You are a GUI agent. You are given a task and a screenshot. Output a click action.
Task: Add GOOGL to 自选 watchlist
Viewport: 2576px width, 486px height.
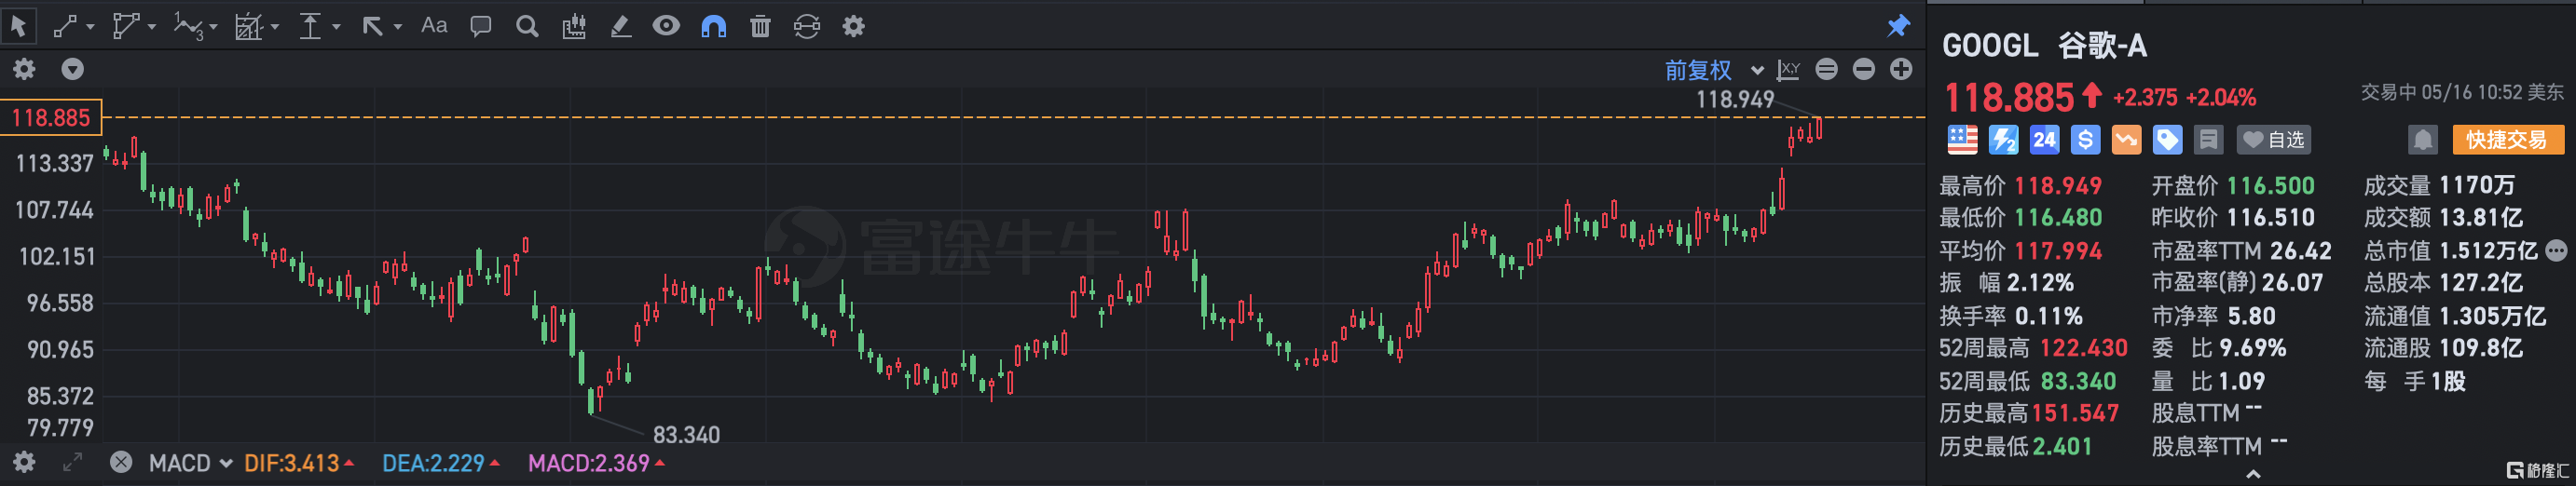point(2273,140)
